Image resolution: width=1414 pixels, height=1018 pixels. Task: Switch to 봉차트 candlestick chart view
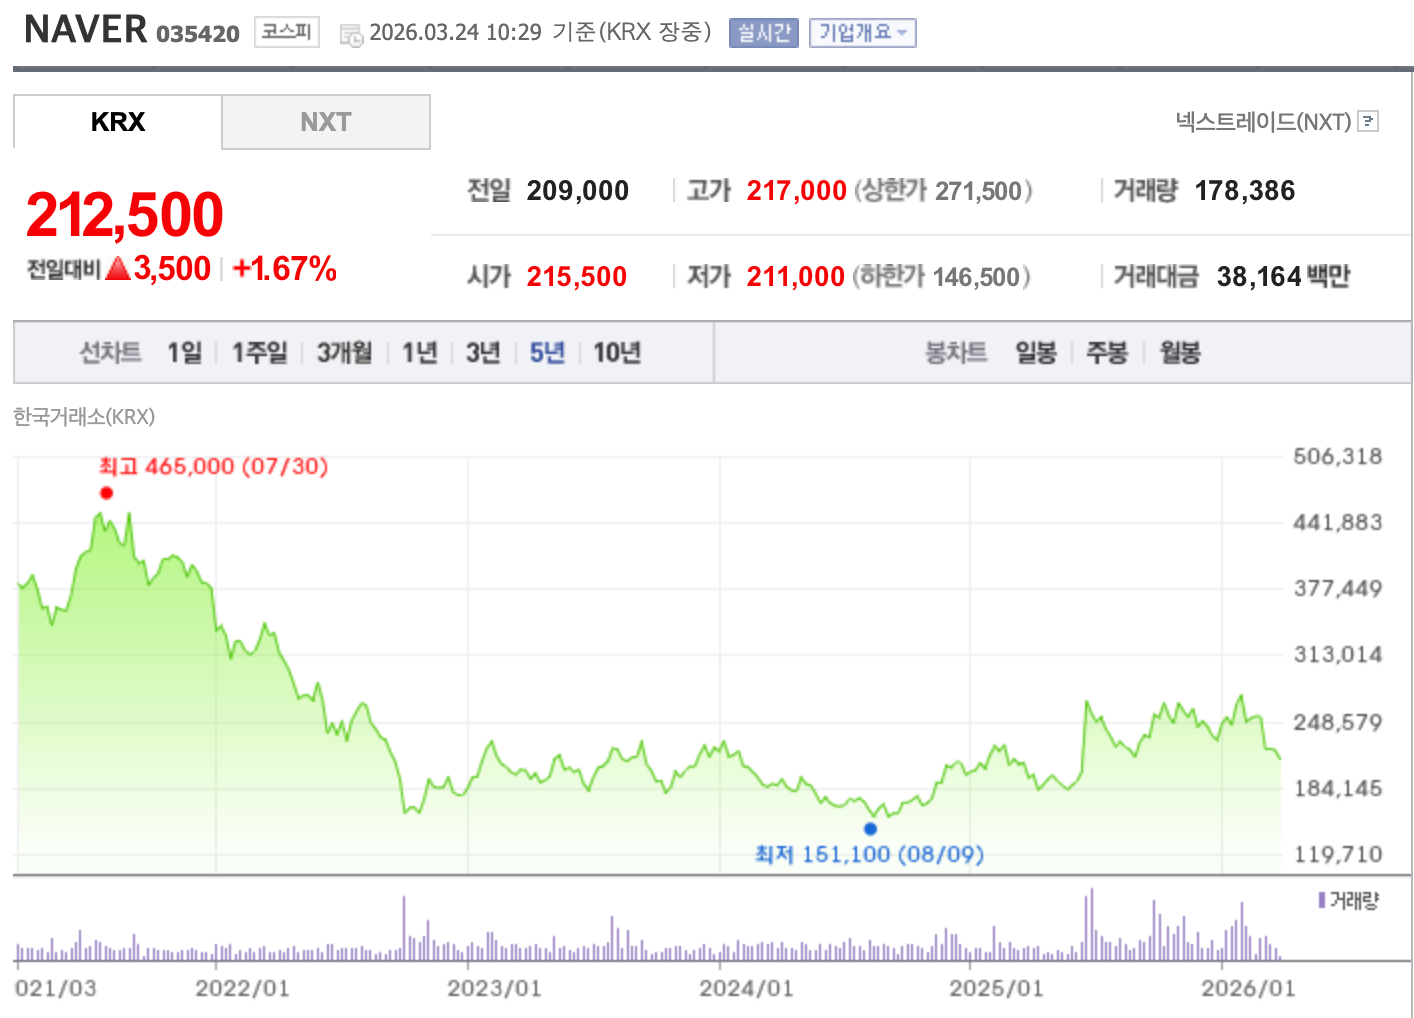click(955, 352)
